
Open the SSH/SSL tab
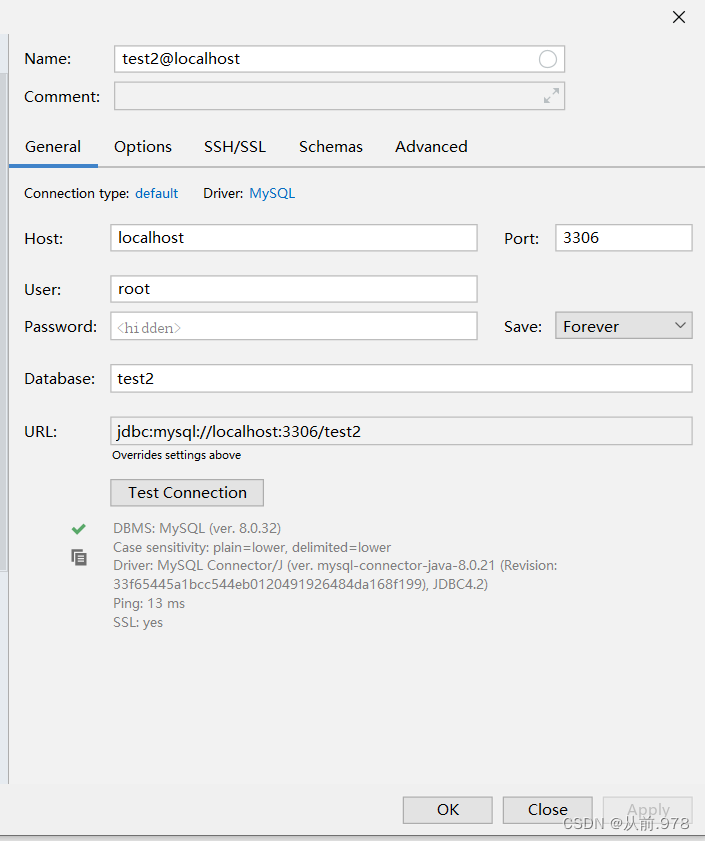click(x=234, y=147)
